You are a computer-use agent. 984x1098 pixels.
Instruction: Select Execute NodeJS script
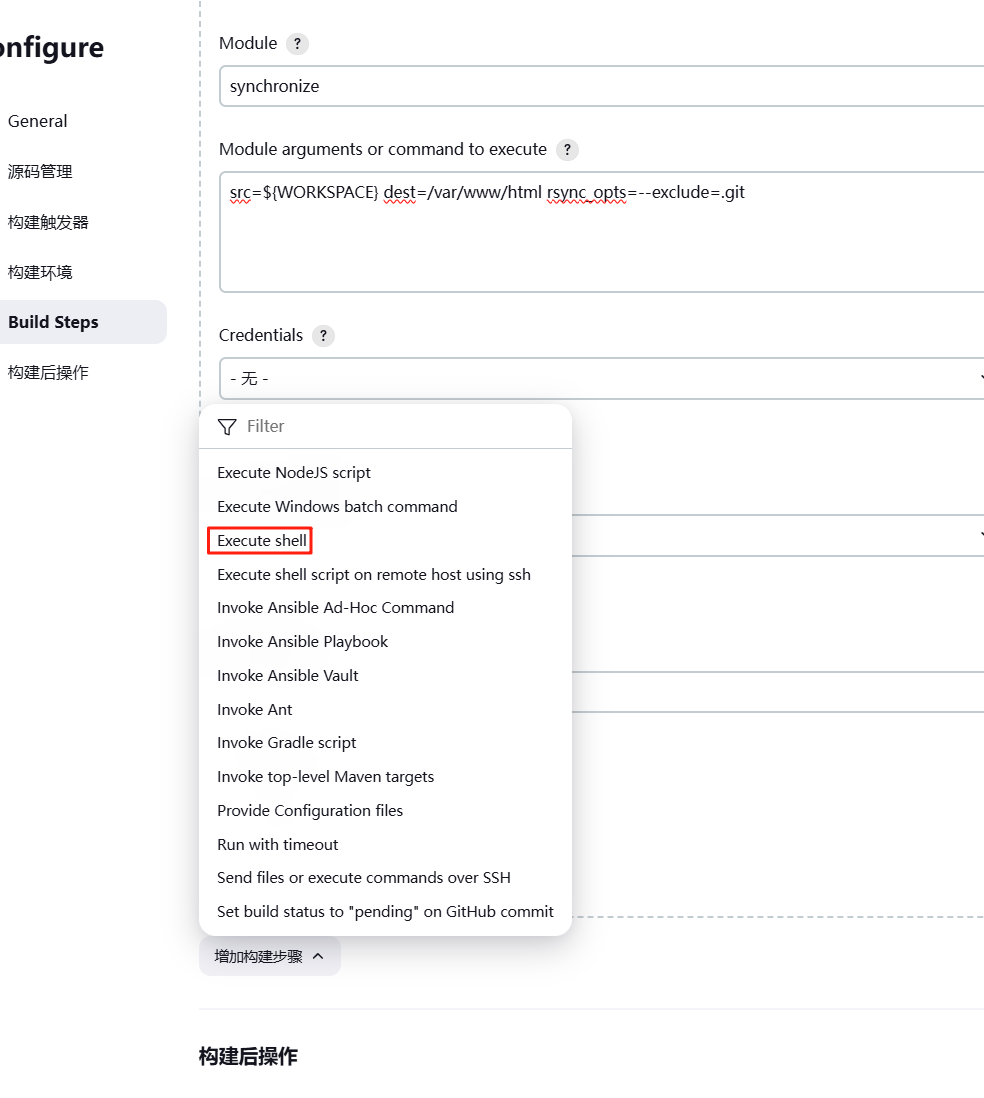click(x=293, y=473)
